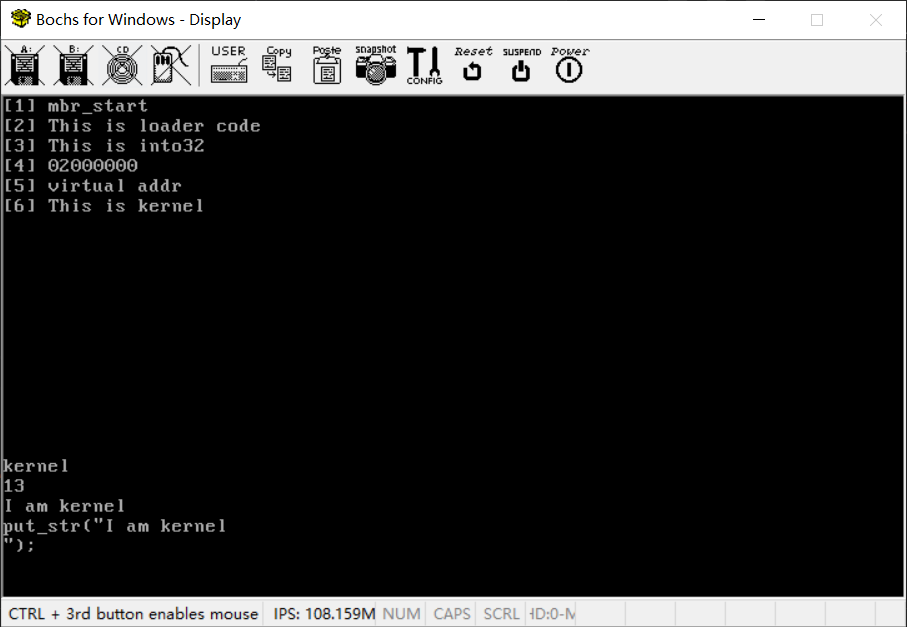Click the Reset button in the toolbar
The height and width of the screenshot is (627, 907).
point(473,64)
